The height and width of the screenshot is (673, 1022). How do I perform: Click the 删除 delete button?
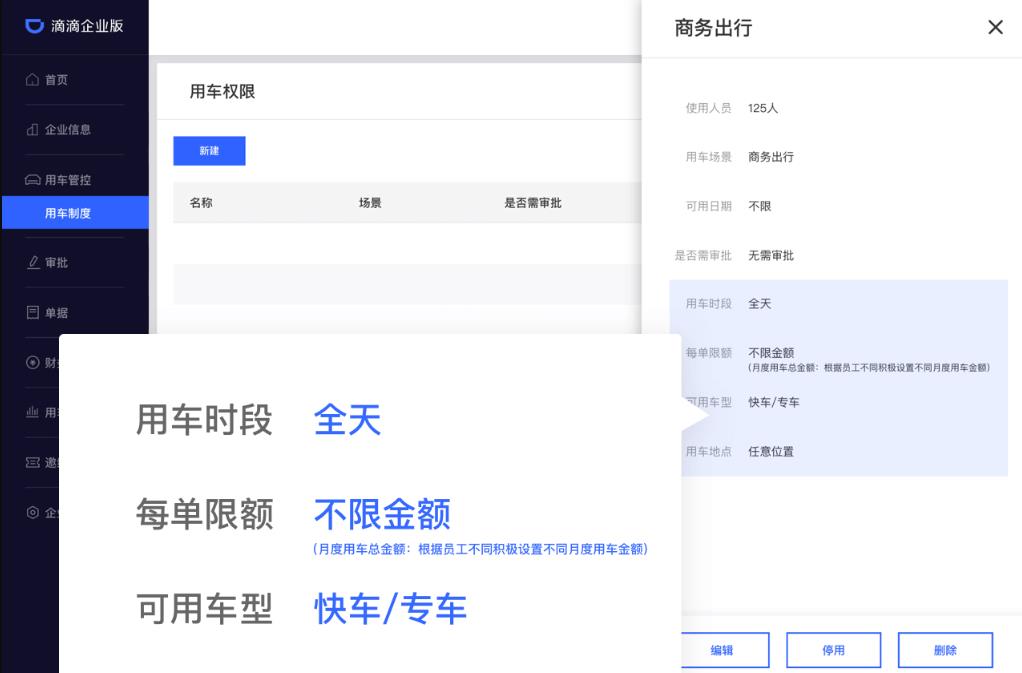click(x=944, y=650)
